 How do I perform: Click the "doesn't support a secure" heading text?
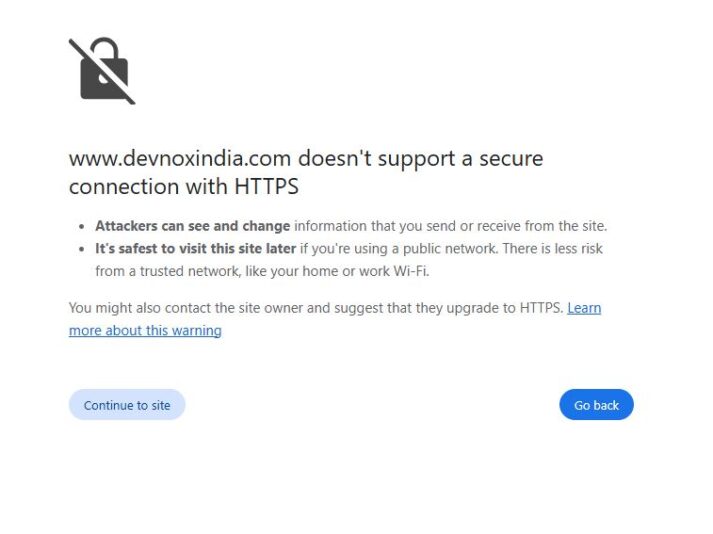tap(420, 158)
